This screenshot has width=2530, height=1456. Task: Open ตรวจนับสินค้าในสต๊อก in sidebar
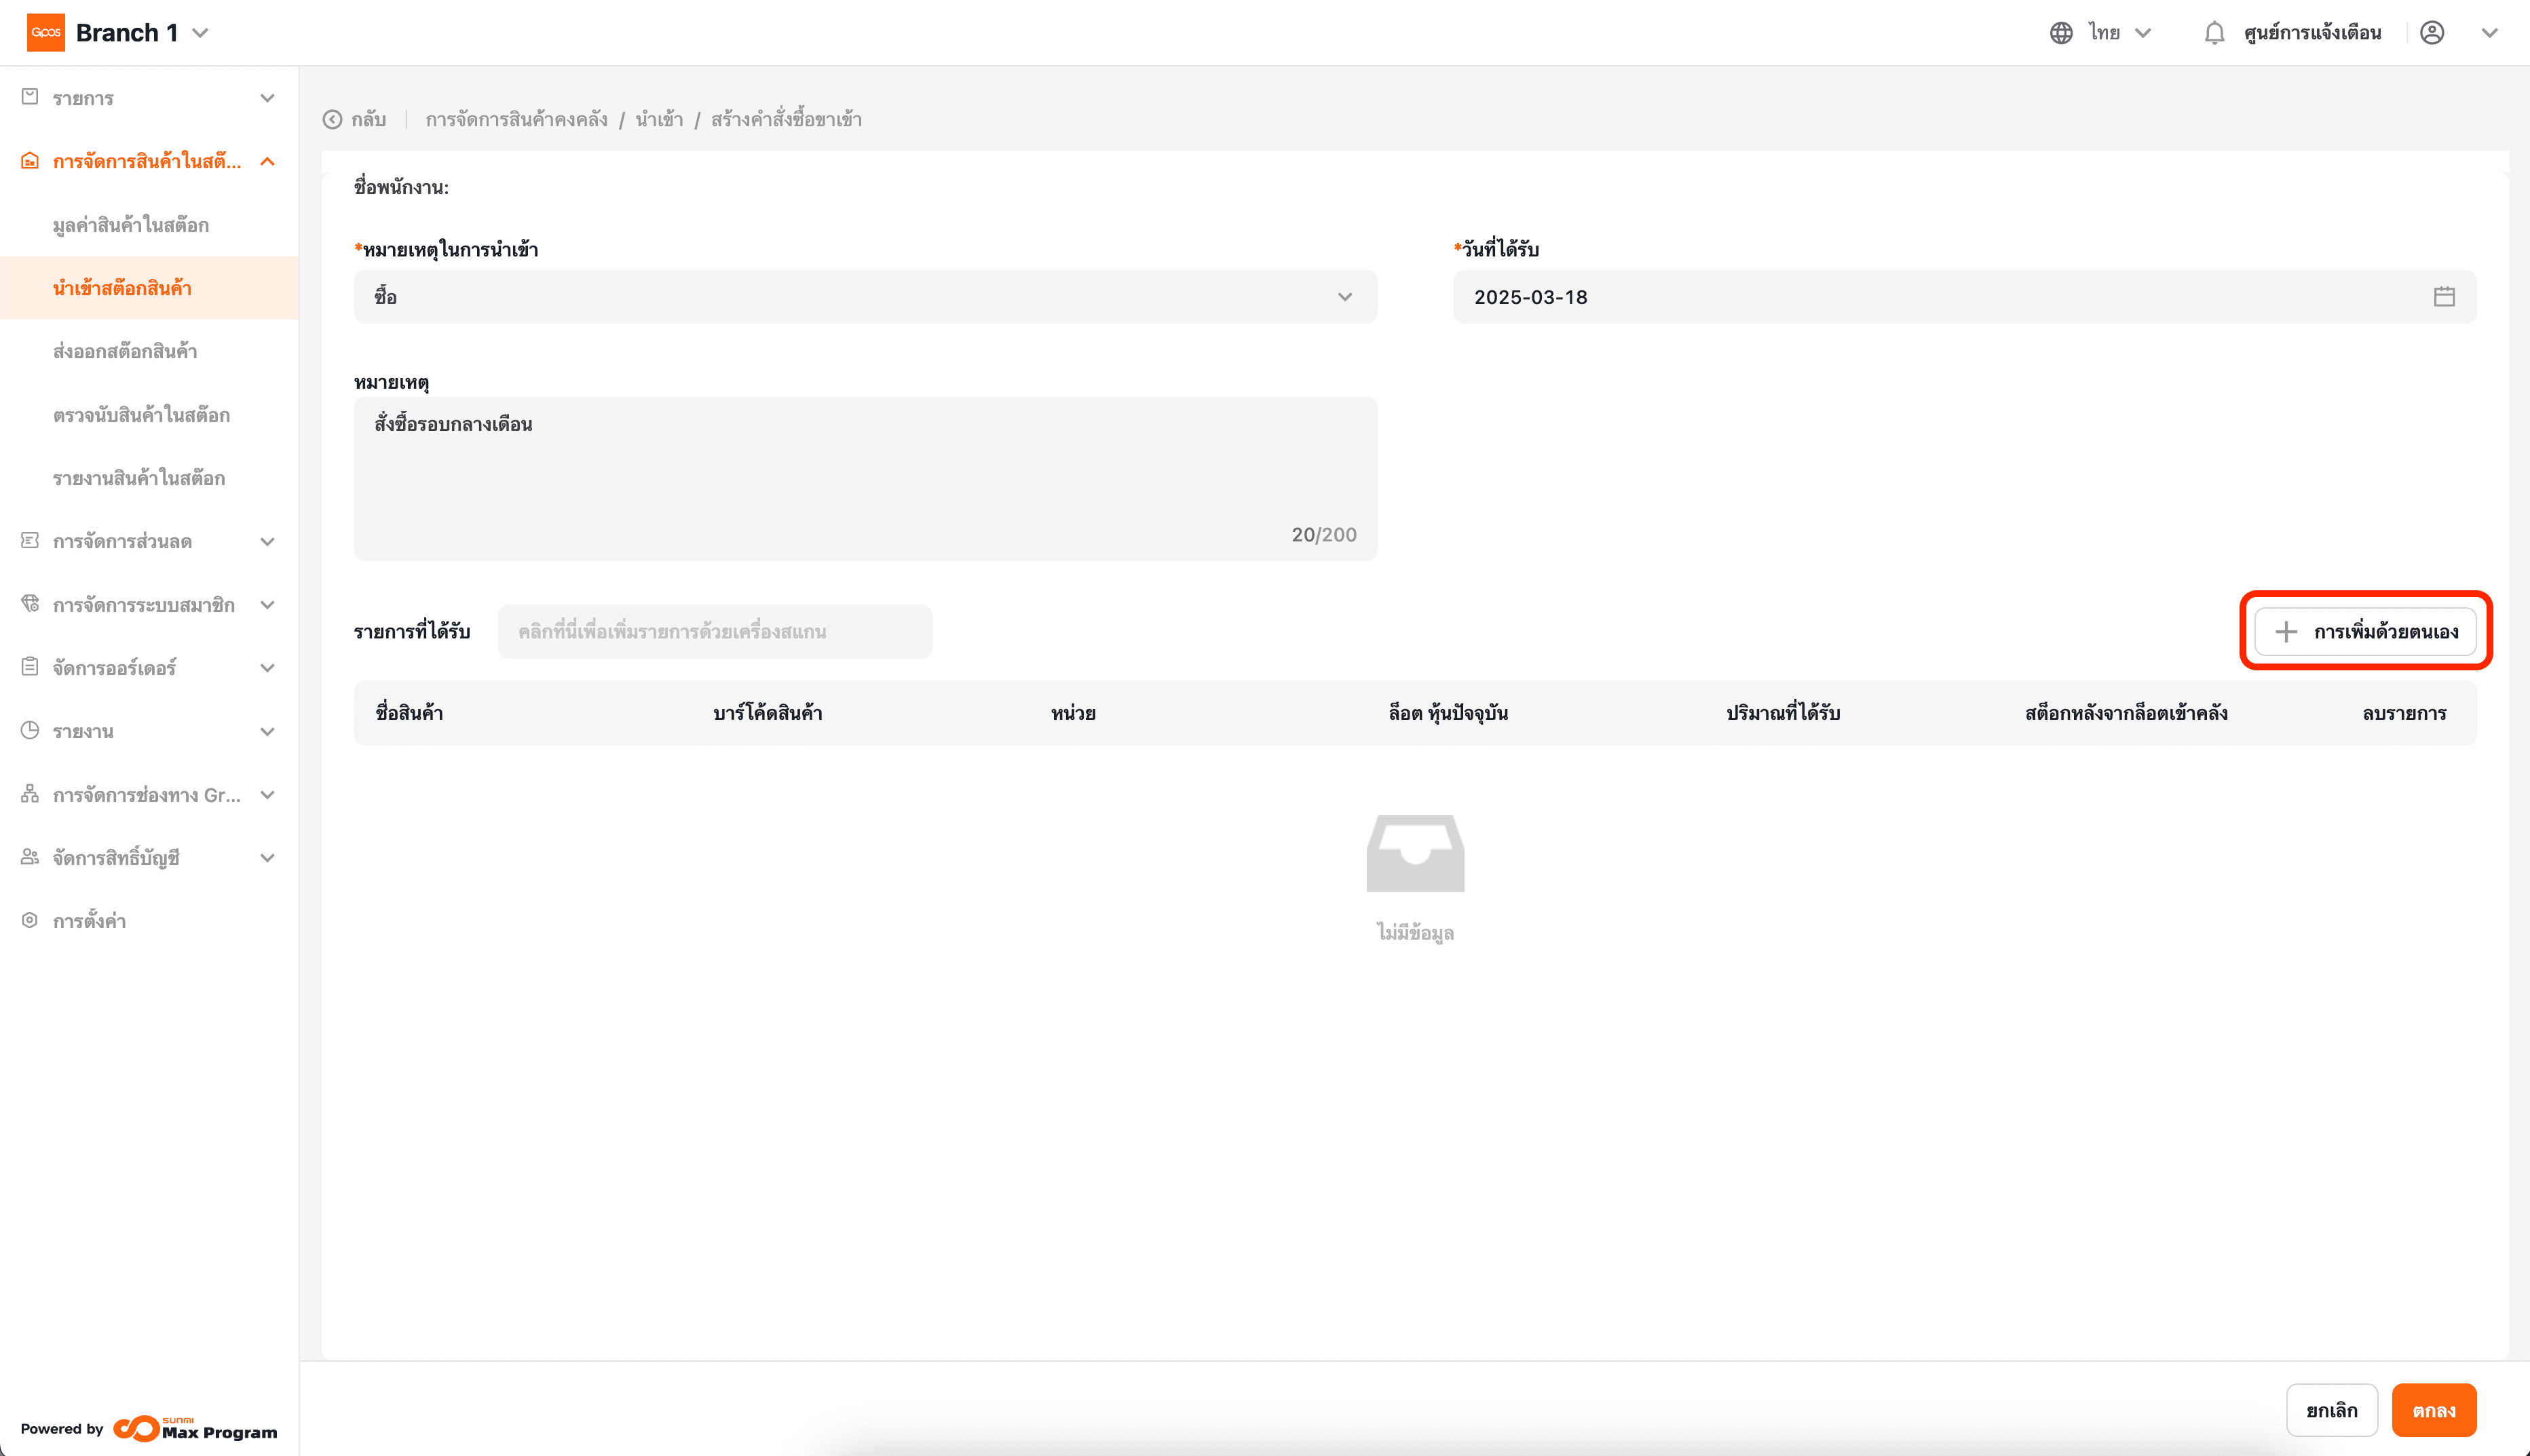click(x=141, y=415)
